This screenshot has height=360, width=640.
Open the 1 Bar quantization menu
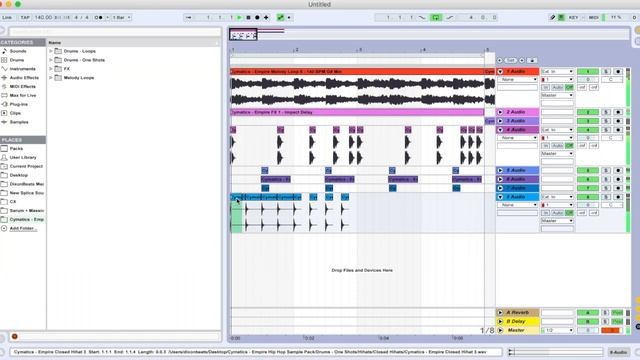tap(122, 18)
